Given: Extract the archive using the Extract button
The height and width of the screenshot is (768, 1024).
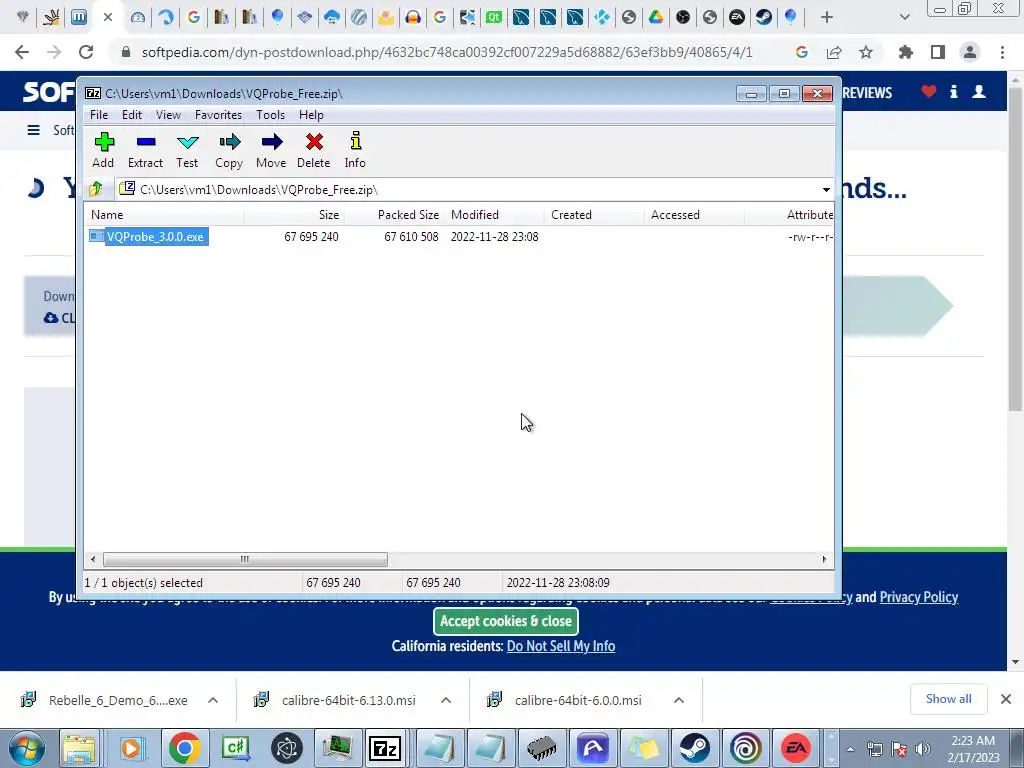Looking at the screenshot, I should pyautogui.click(x=145, y=150).
